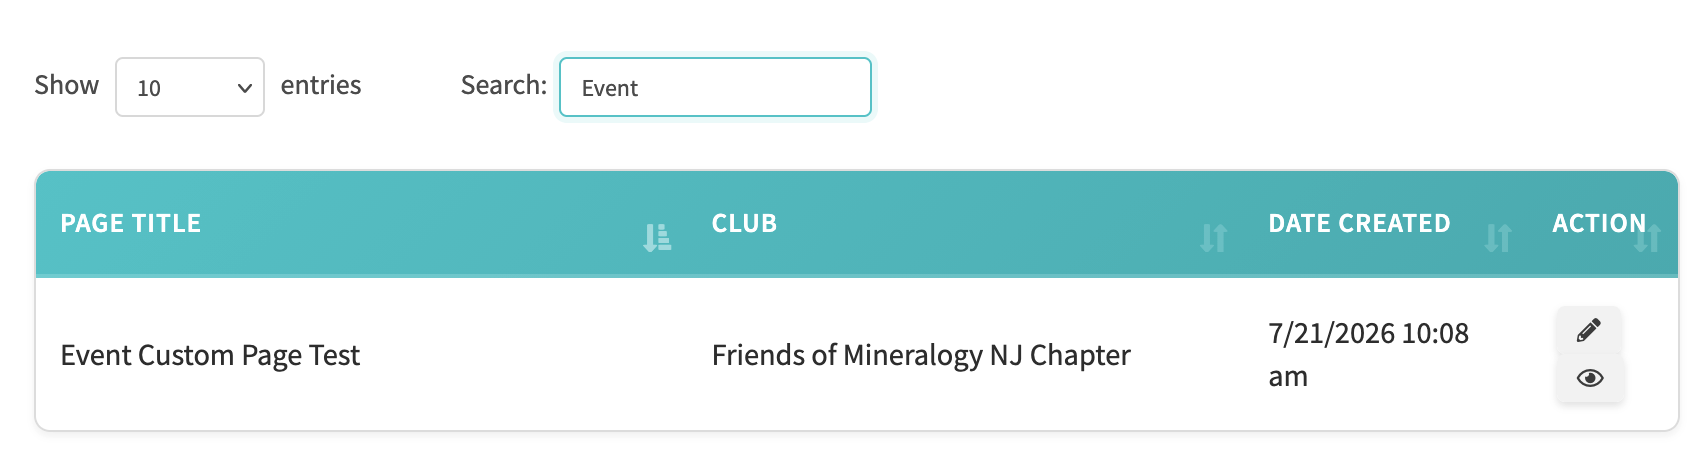Screen dimensions: 1704x454
Task: Edit the Event Custom Page Test entry with the pencil icon
Action: point(1588,330)
